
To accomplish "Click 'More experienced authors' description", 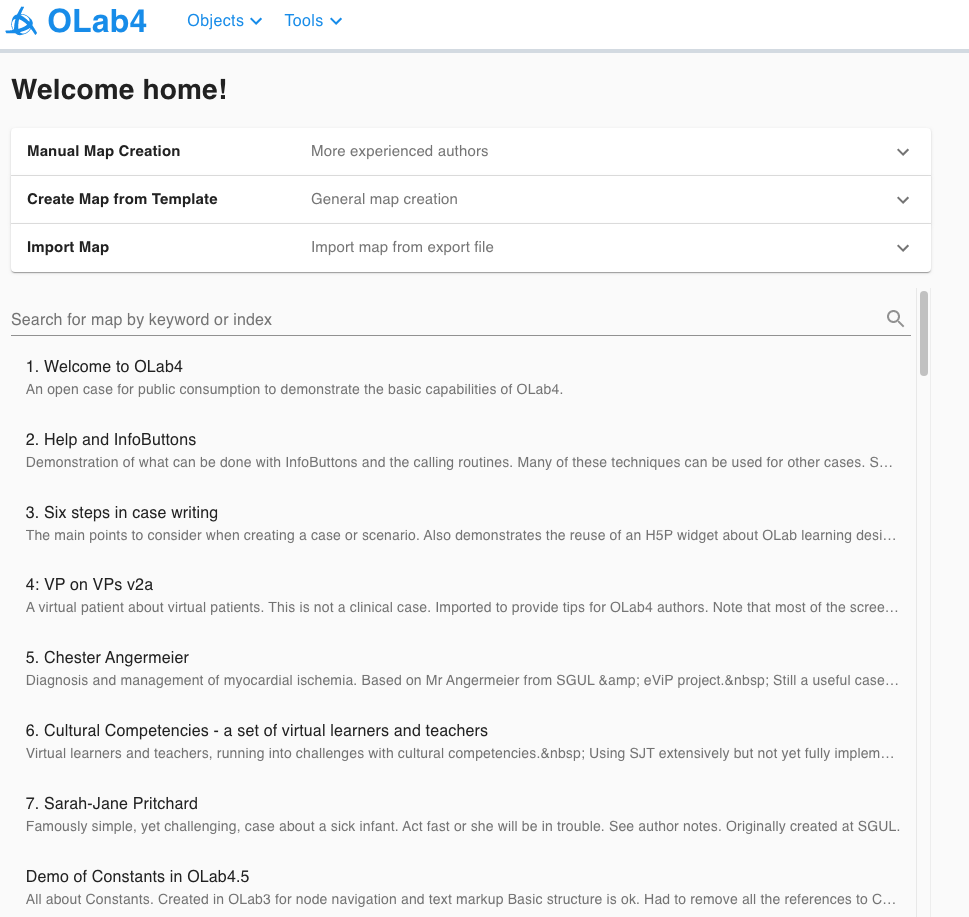I will (399, 151).
